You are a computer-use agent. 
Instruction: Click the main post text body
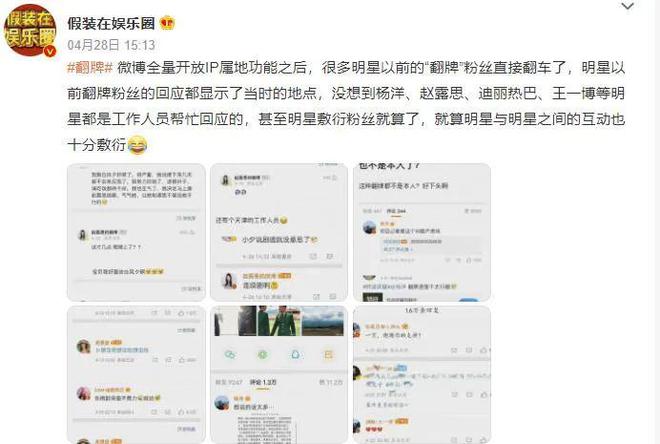pos(346,106)
